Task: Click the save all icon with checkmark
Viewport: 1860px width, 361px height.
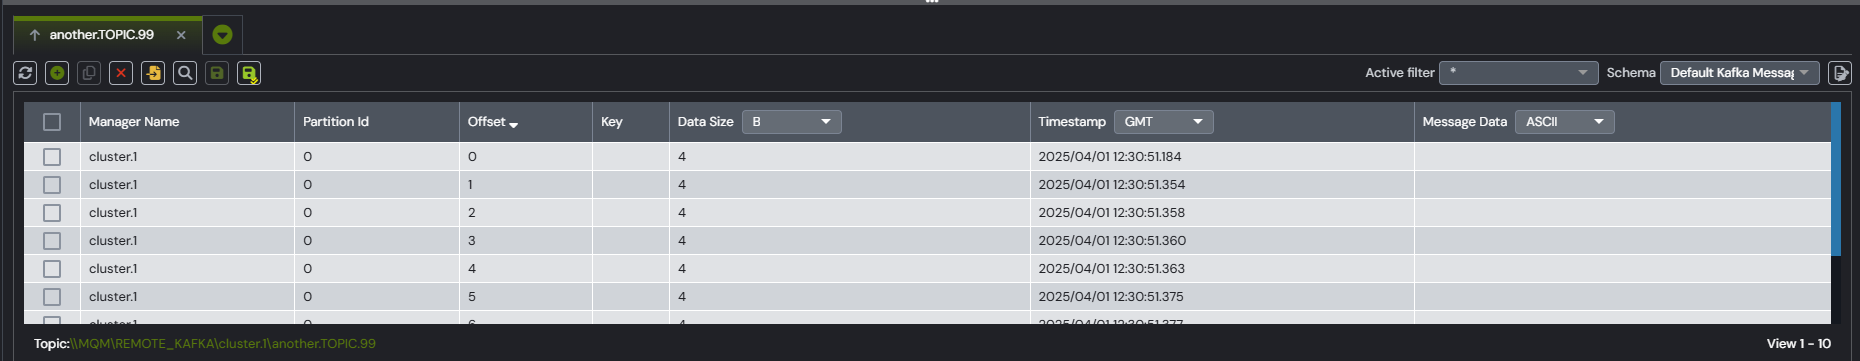Action: [249, 73]
